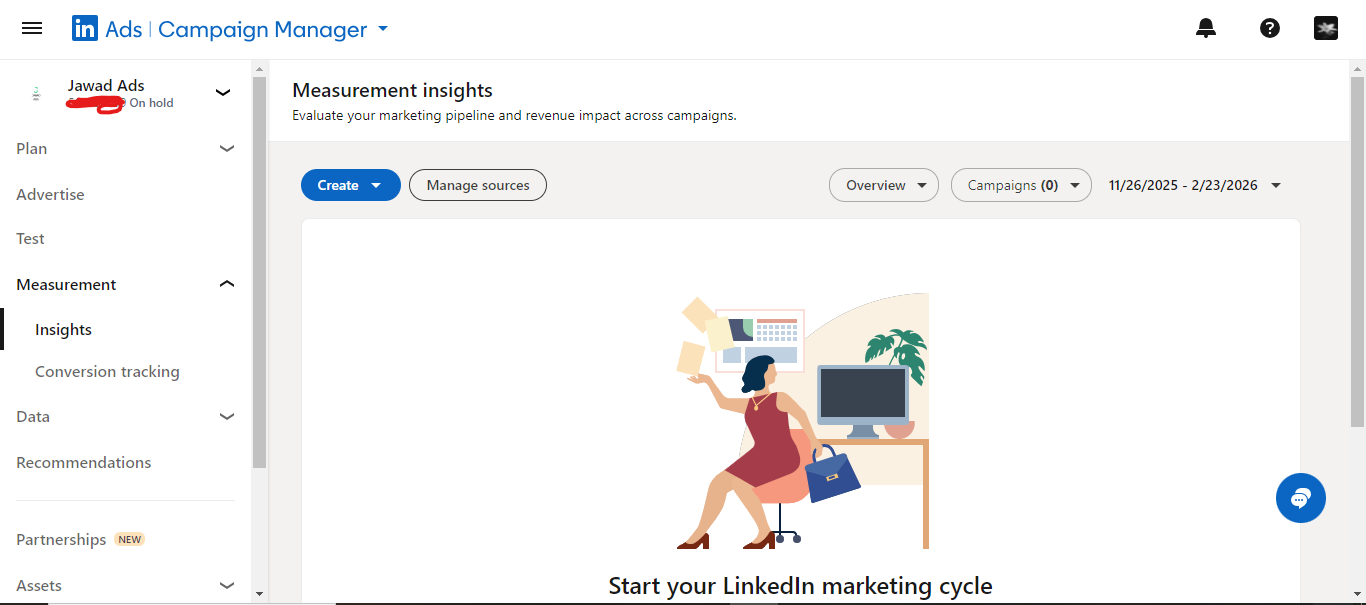Screen dimensions: 1366x605
Task: Open the chat support bubble
Action: (x=1300, y=497)
